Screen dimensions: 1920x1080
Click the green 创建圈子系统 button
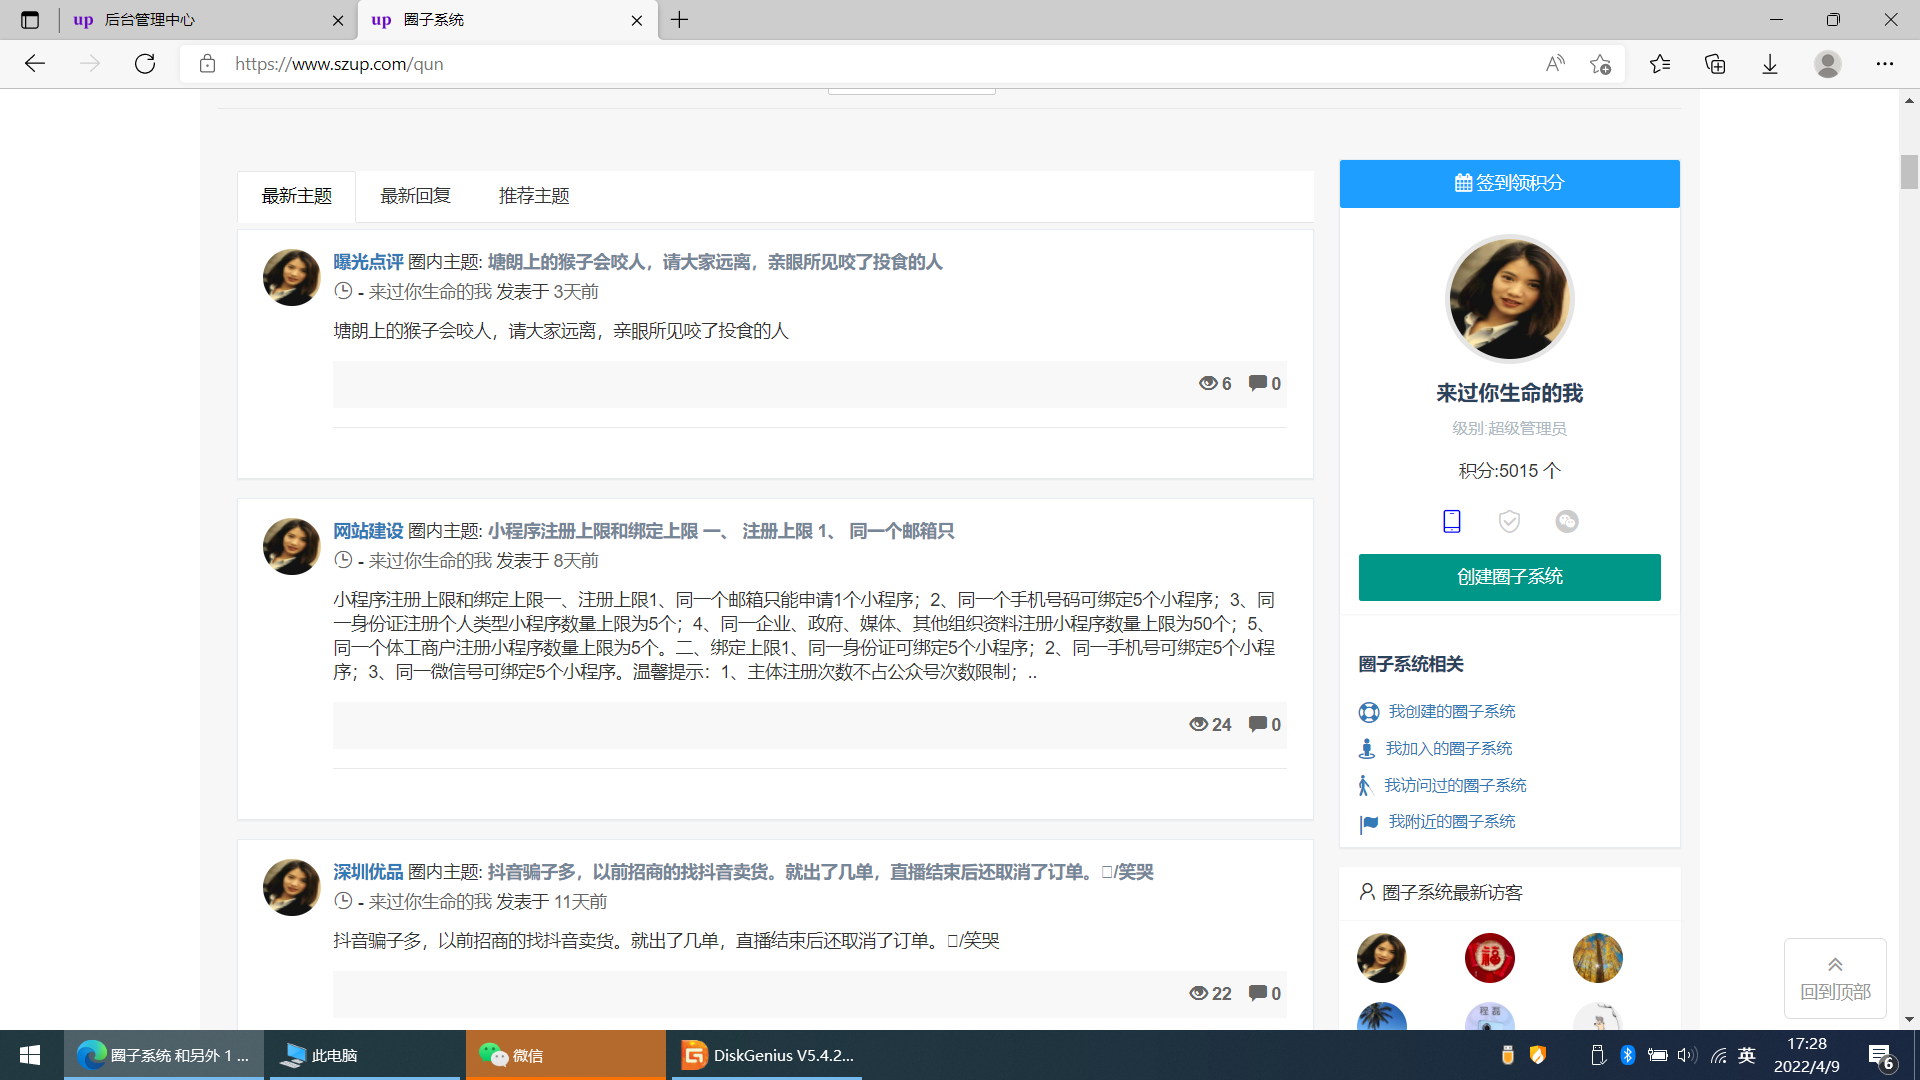[1509, 577]
